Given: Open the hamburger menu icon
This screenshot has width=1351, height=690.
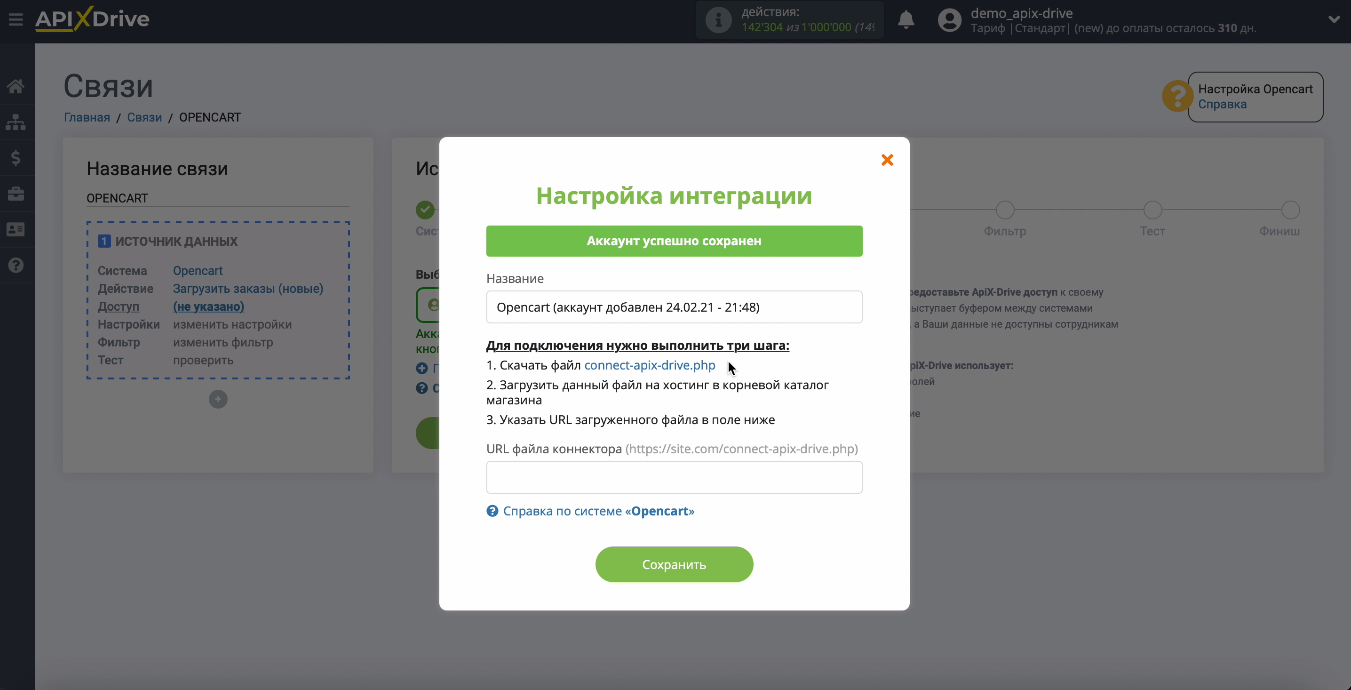Looking at the screenshot, I should [x=15, y=20].
